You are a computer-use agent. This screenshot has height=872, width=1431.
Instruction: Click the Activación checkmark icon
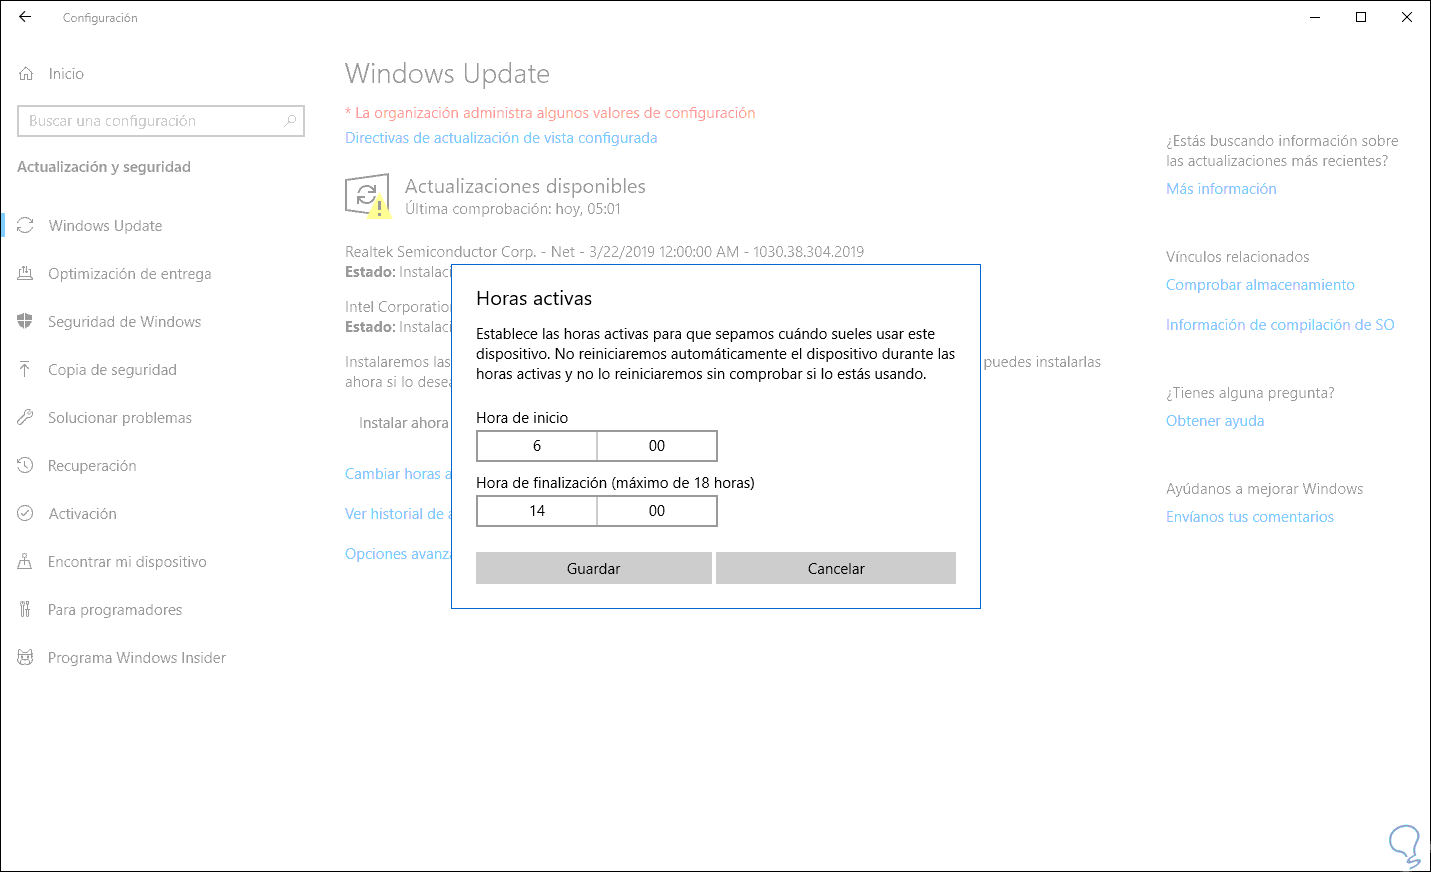[26, 514]
